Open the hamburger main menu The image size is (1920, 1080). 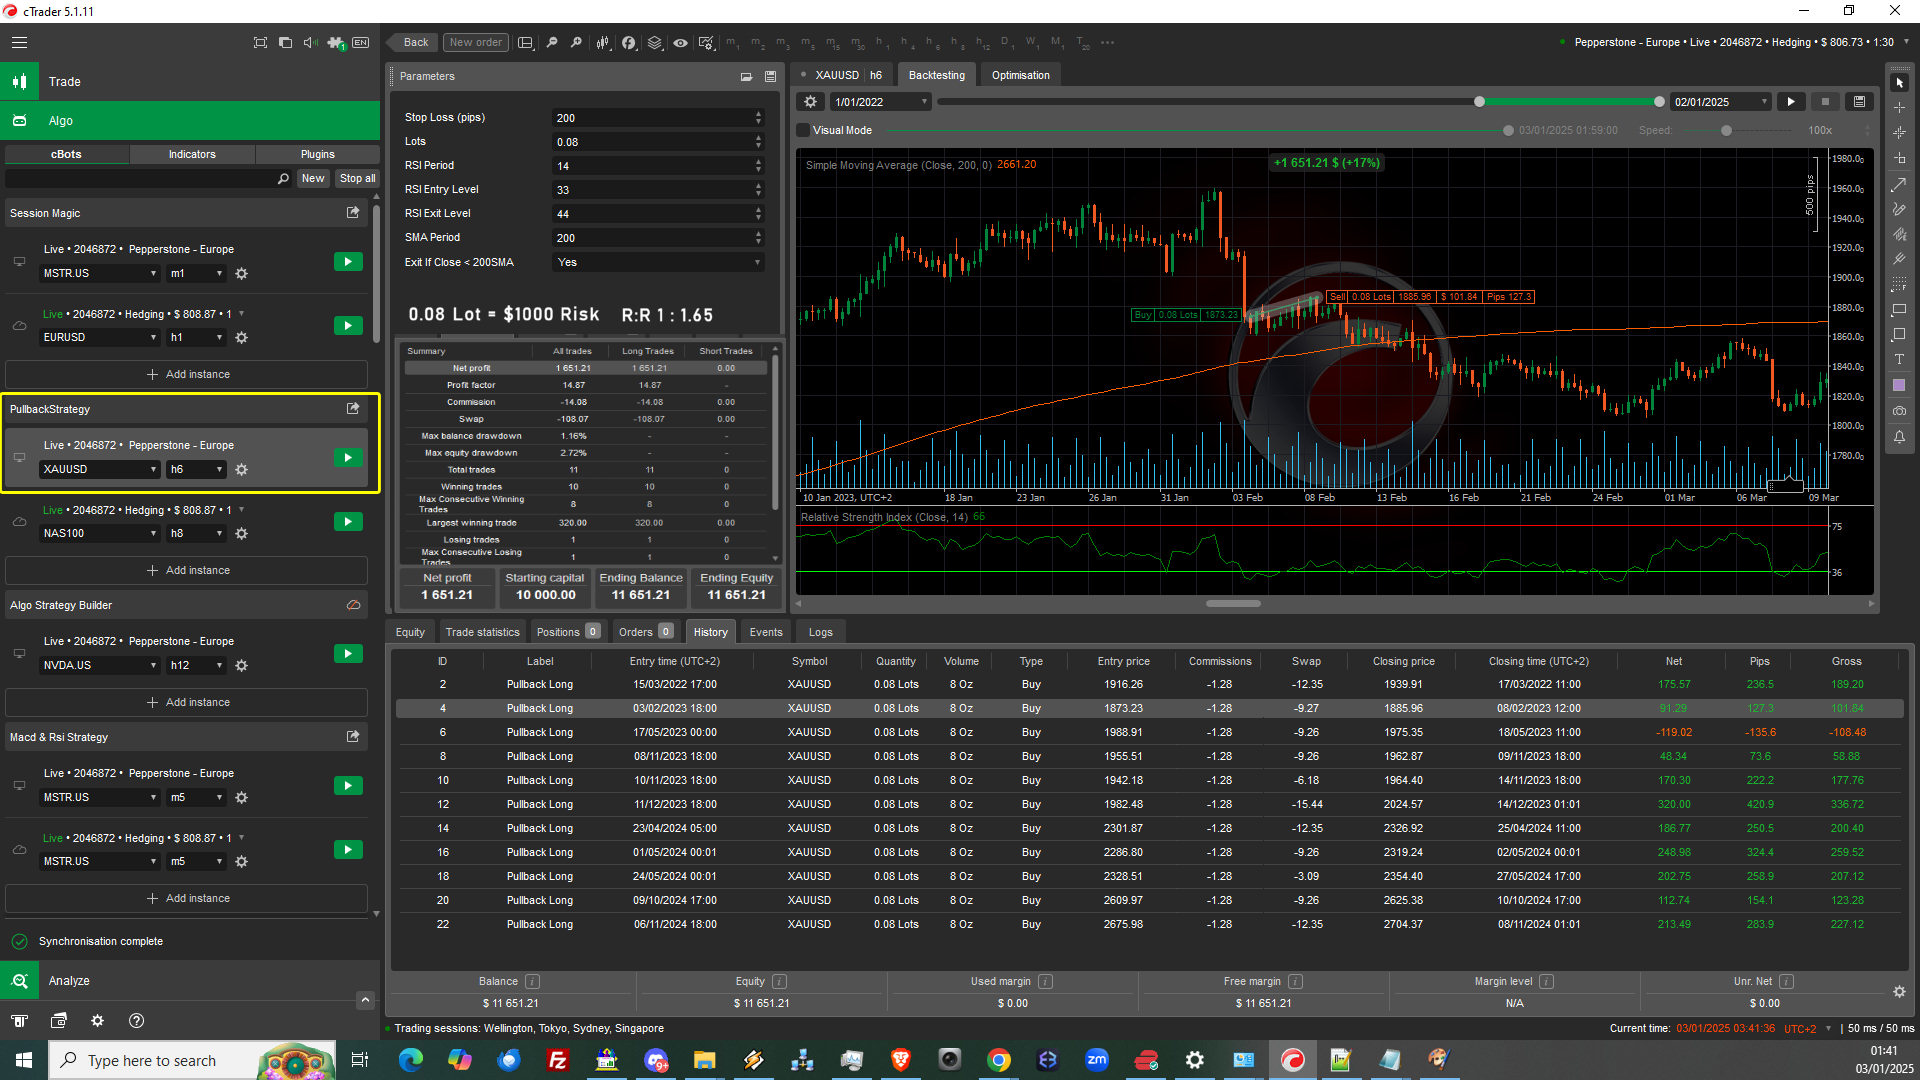coord(19,42)
